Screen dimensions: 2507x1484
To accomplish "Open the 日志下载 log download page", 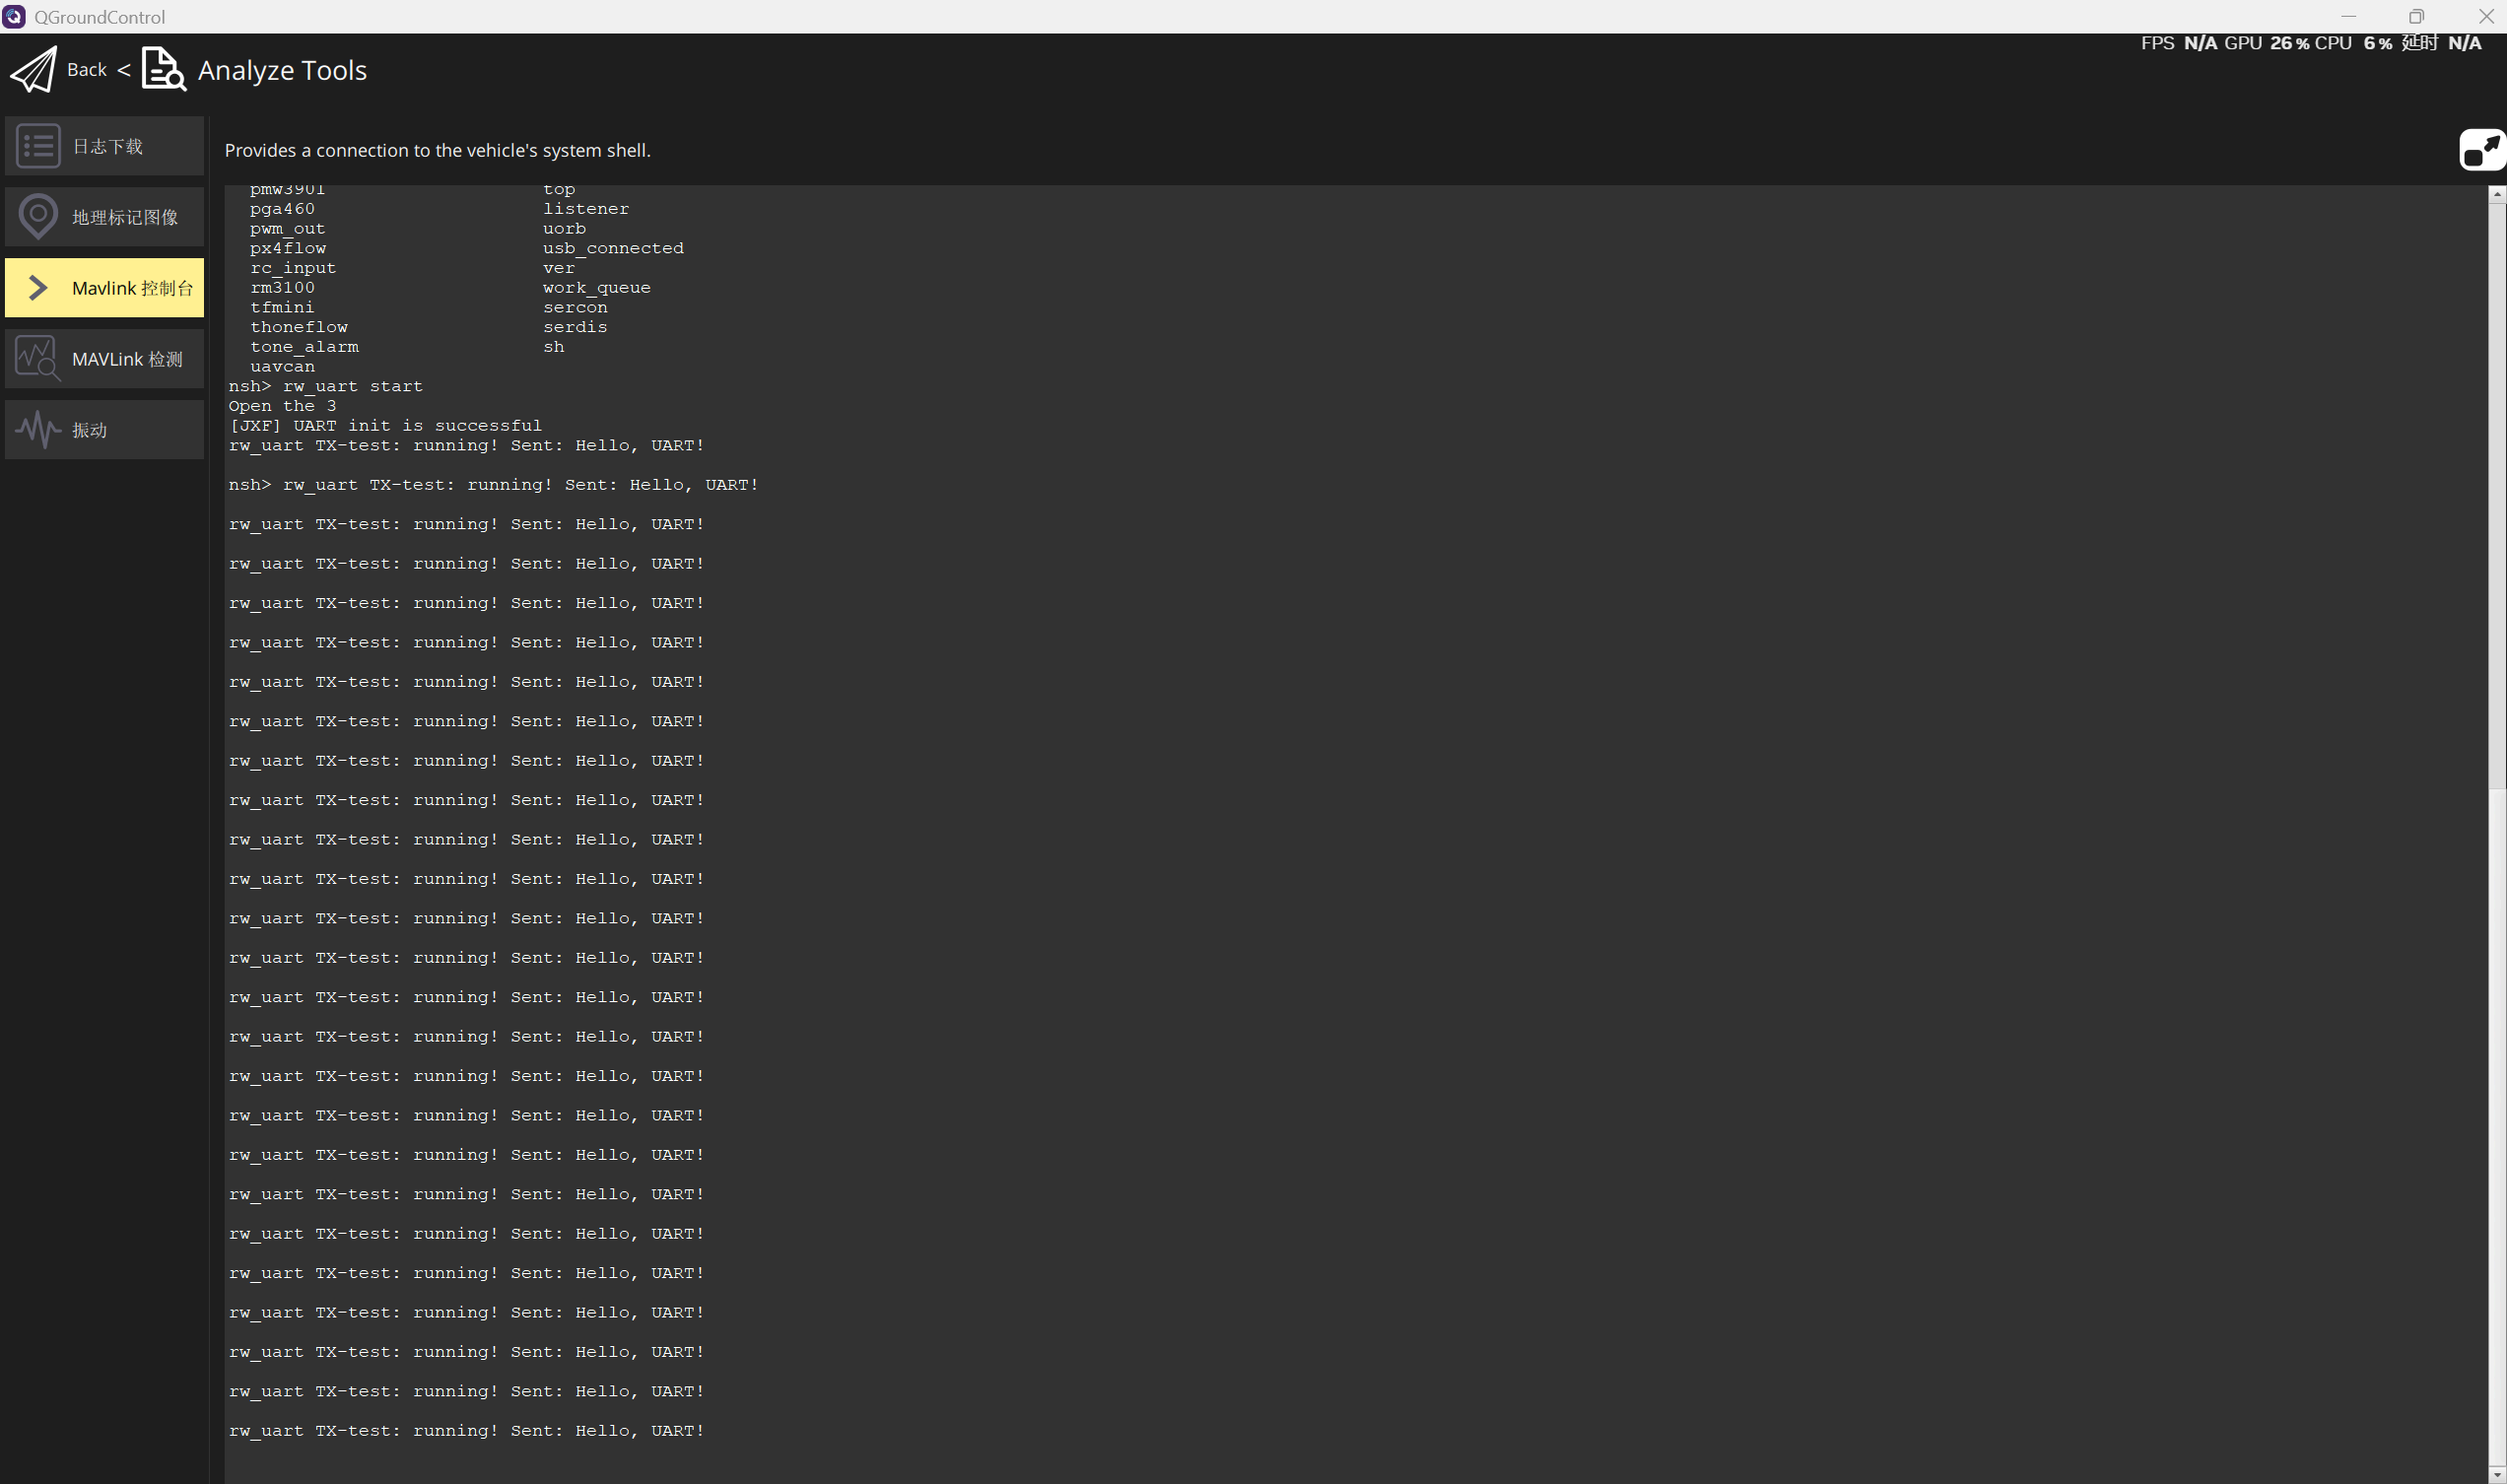I will [x=108, y=146].
